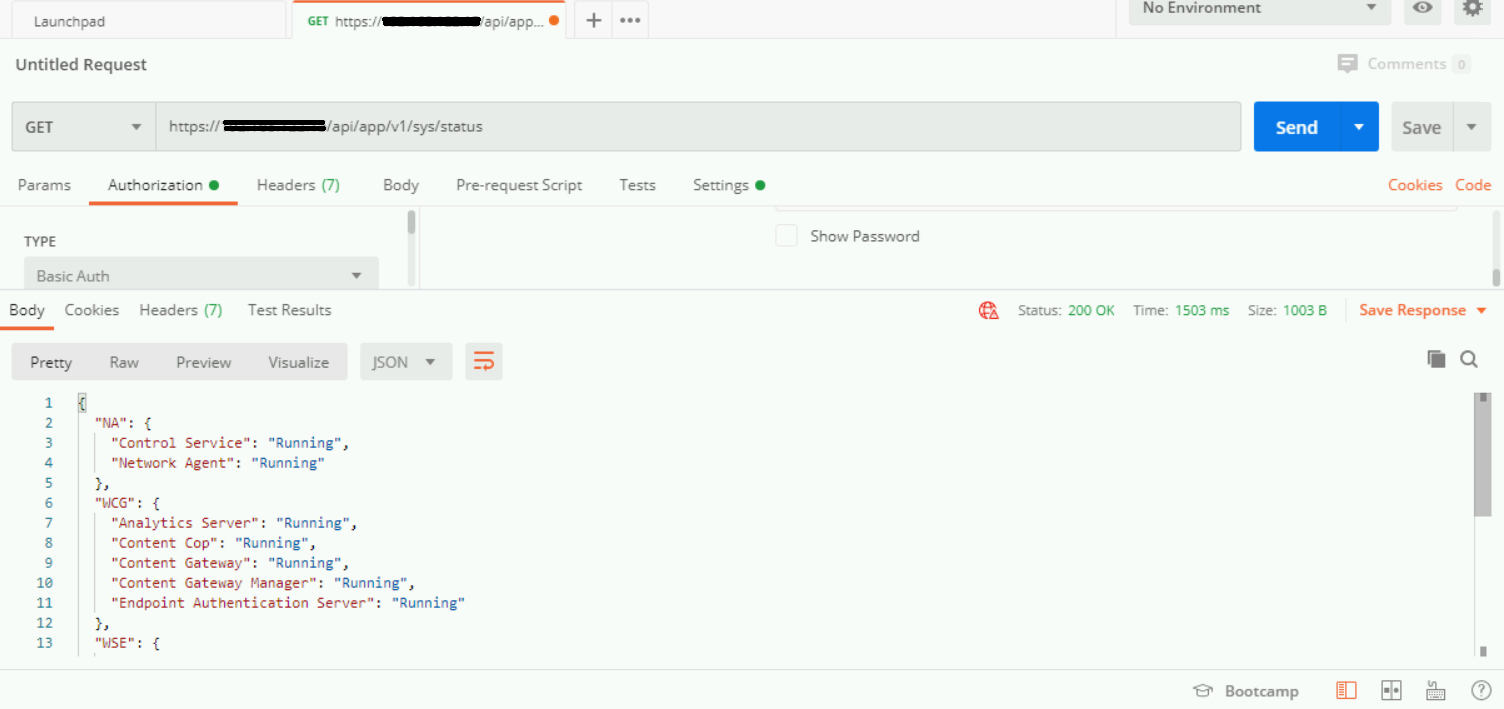Click the Send button

pyautogui.click(x=1296, y=126)
